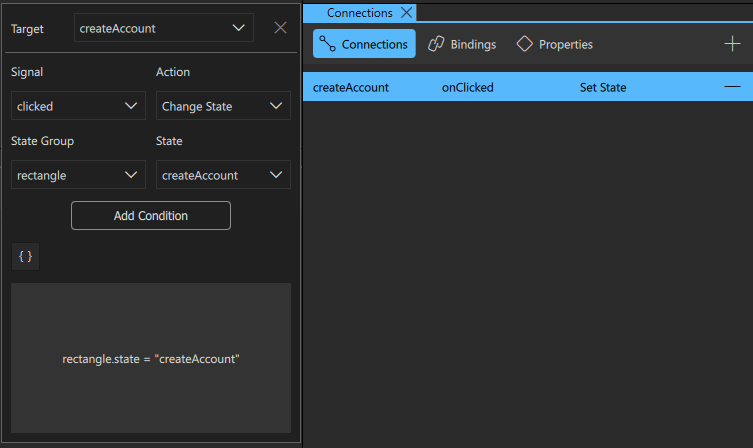Click the rectangle.state expression code preview
The height and width of the screenshot is (448, 753).
pyautogui.click(x=151, y=358)
